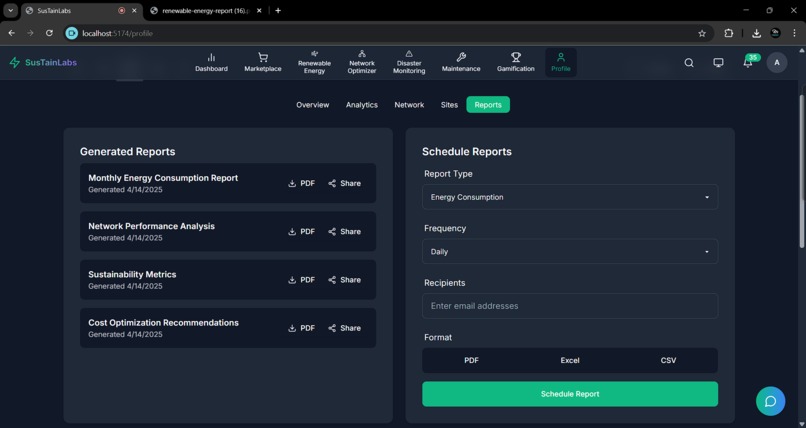The height and width of the screenshot is (428, 806).
Task: Open the Report Type dropdown
Action: tap(570, 197)
